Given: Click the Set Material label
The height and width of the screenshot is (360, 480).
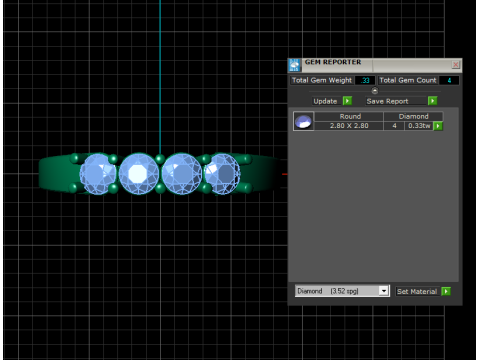Looking at the screenshot, I should [x=417, y=291].
